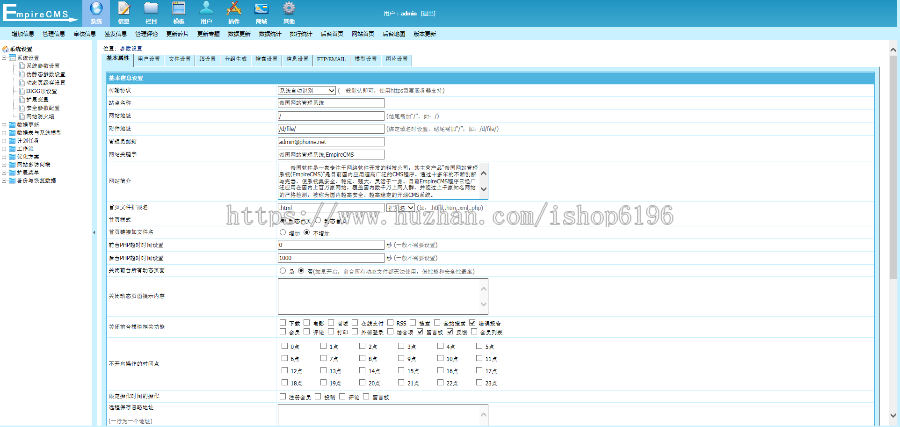The width and height of the screenshot is (900, 427).
Task: Click the admin email input field
Action: (x=331, y=141)
